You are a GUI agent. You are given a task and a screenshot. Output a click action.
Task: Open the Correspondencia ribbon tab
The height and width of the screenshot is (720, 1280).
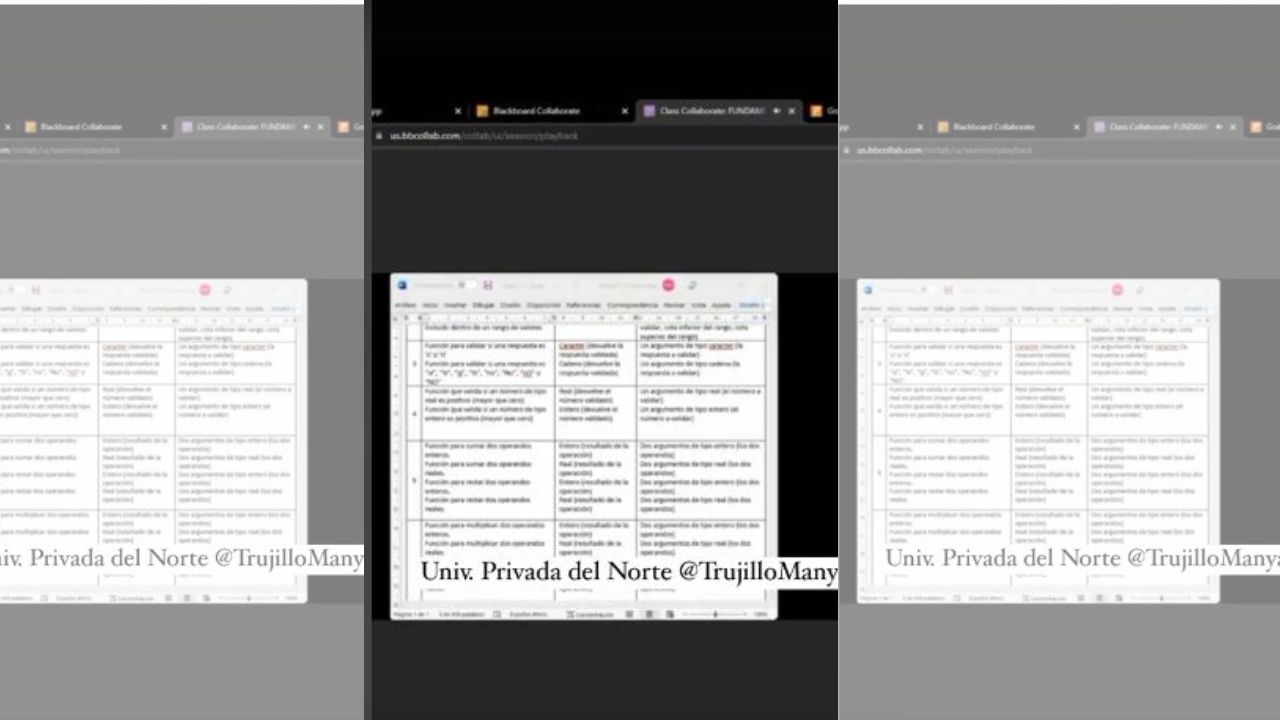point(632,305)
